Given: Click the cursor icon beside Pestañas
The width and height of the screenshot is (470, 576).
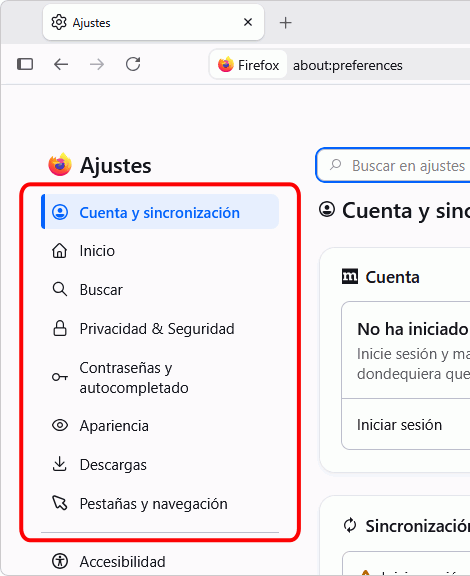Looking at the screenshot, I should point(60,503).
